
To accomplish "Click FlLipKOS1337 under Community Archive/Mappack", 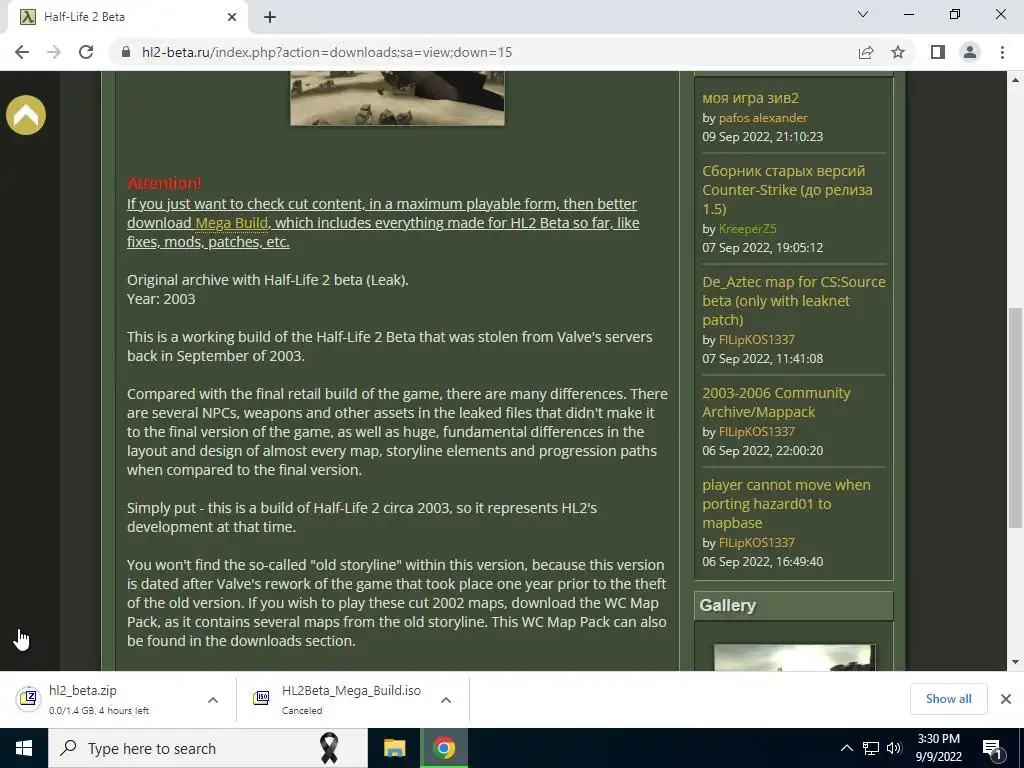I will point(756,431).
